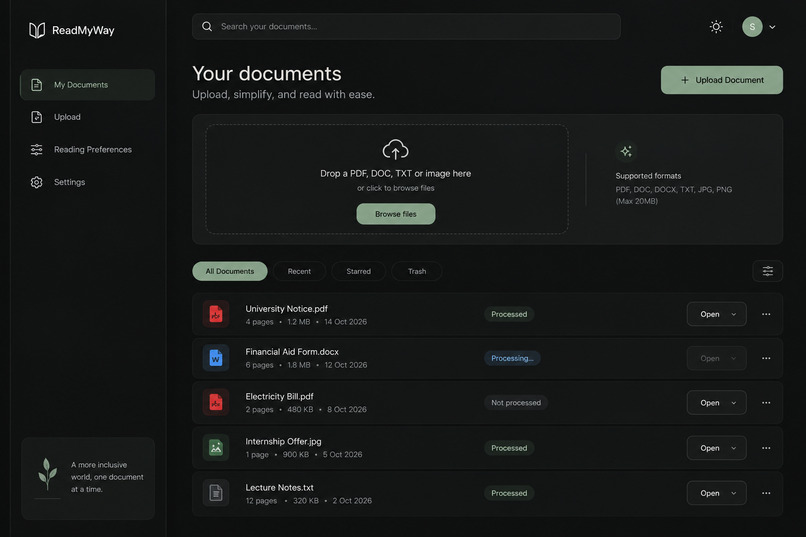Open Settings from the sidebar
The width and height of the screenshot is (806, 537).
pyautogui.click(x=87, y=182)
